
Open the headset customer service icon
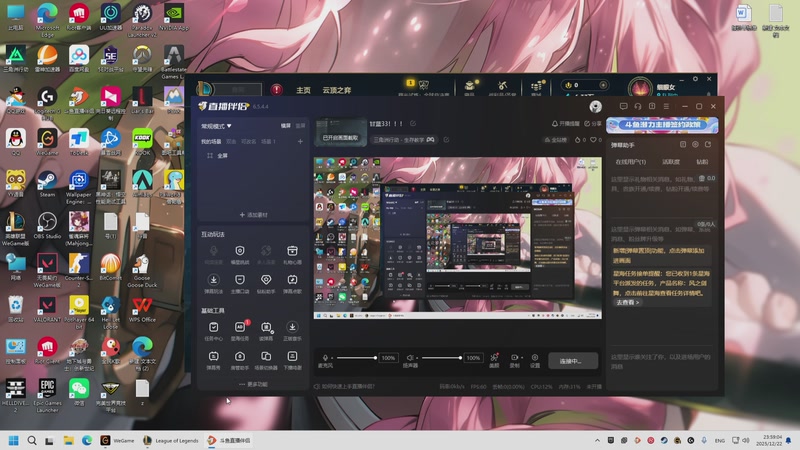[x=638, y=106]
